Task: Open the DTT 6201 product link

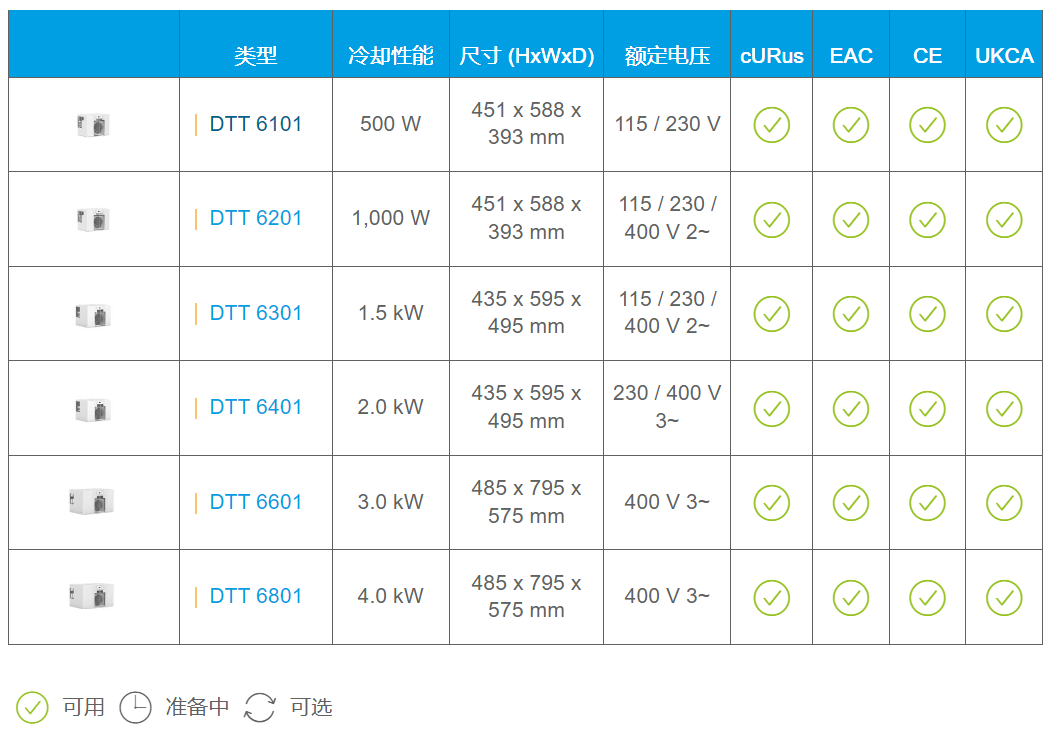Action: pos(255,218)
